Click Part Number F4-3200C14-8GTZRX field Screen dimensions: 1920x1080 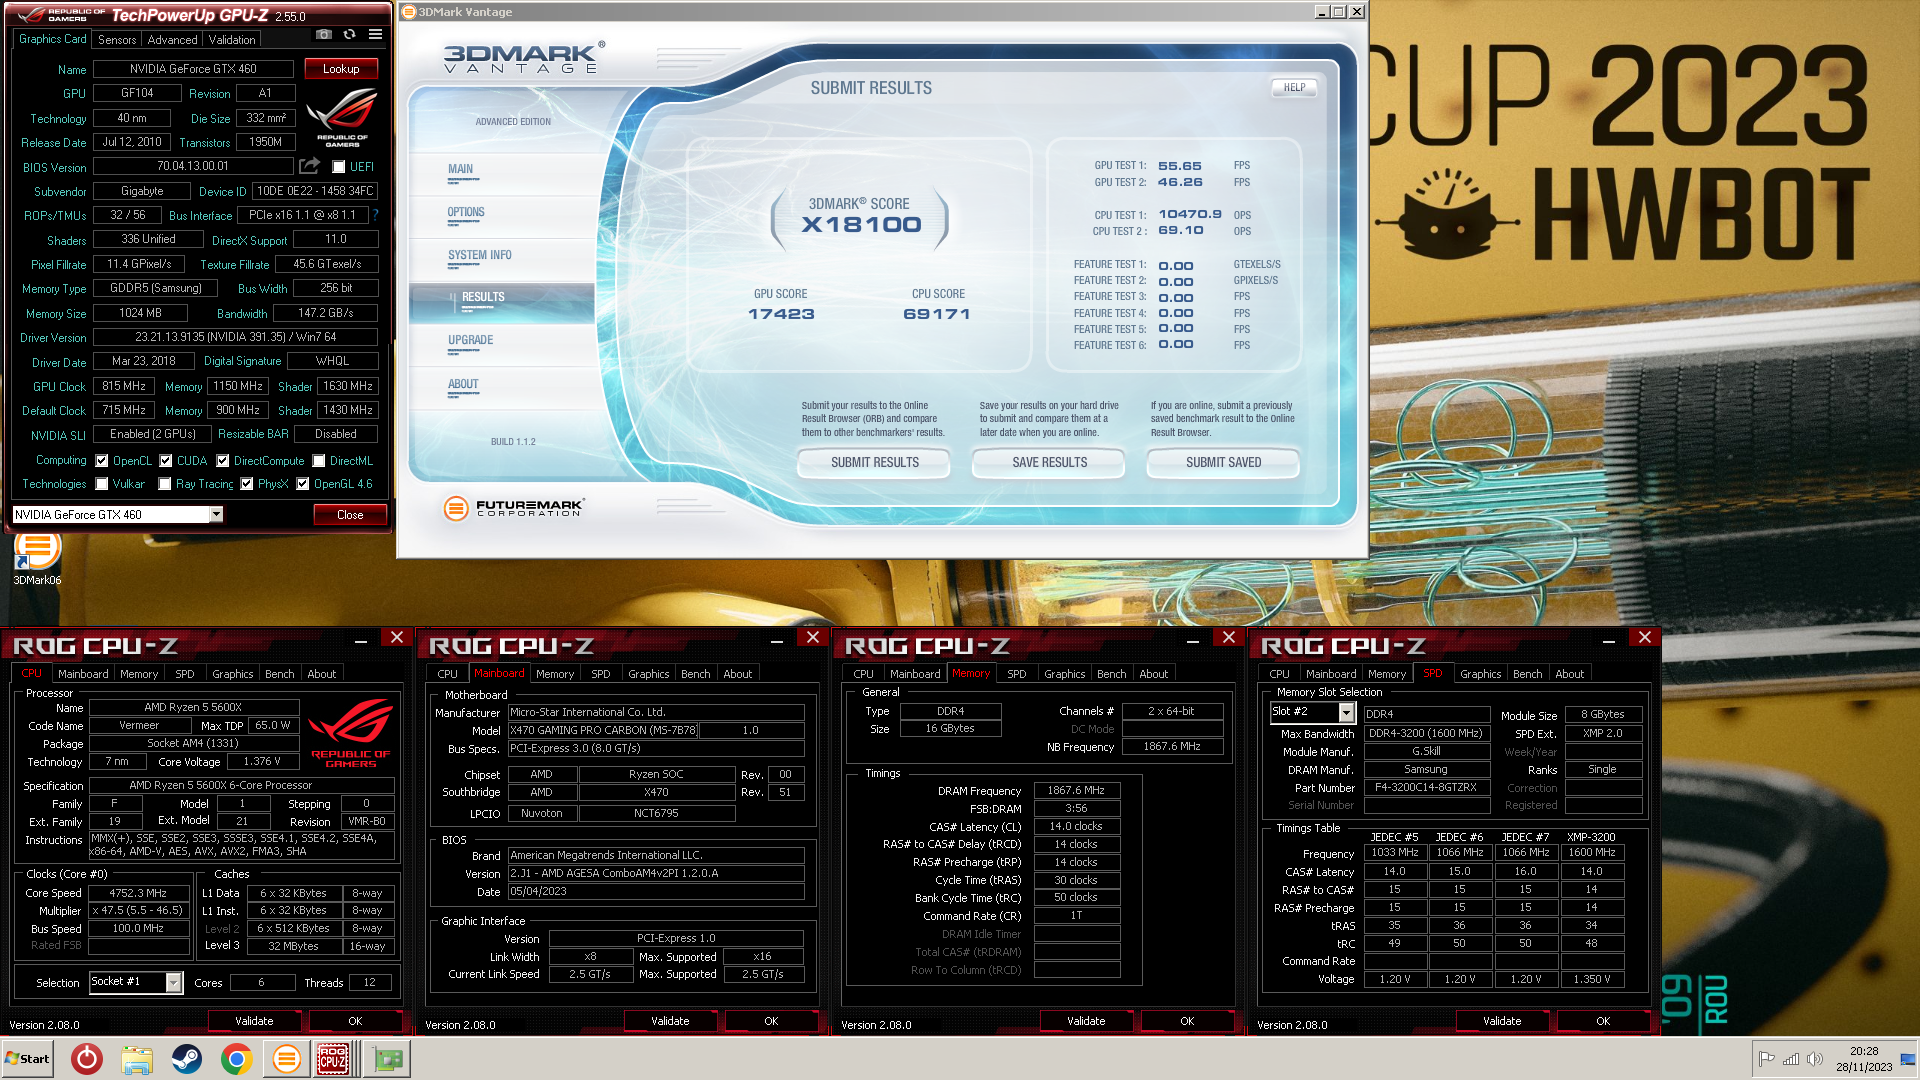coord(1425,787)
